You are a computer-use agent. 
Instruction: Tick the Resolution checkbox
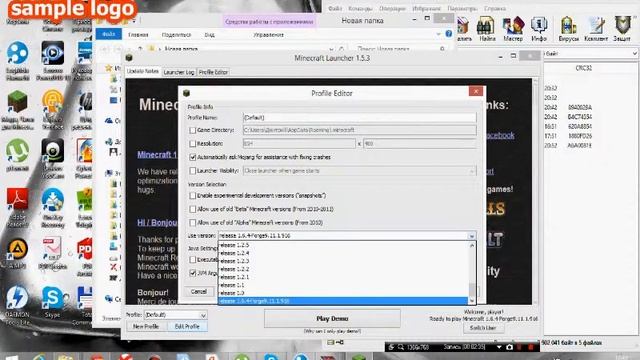(x=193, y=144)
